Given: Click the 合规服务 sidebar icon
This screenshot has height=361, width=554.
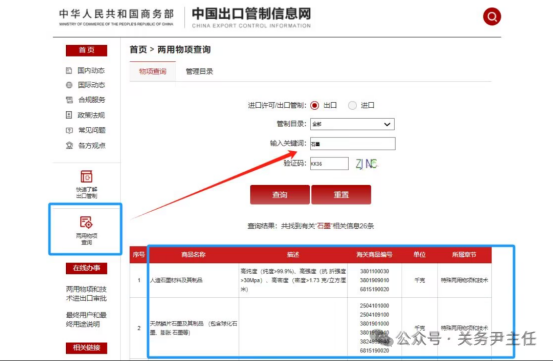Looking at the screenshot, I should point(69,100).
